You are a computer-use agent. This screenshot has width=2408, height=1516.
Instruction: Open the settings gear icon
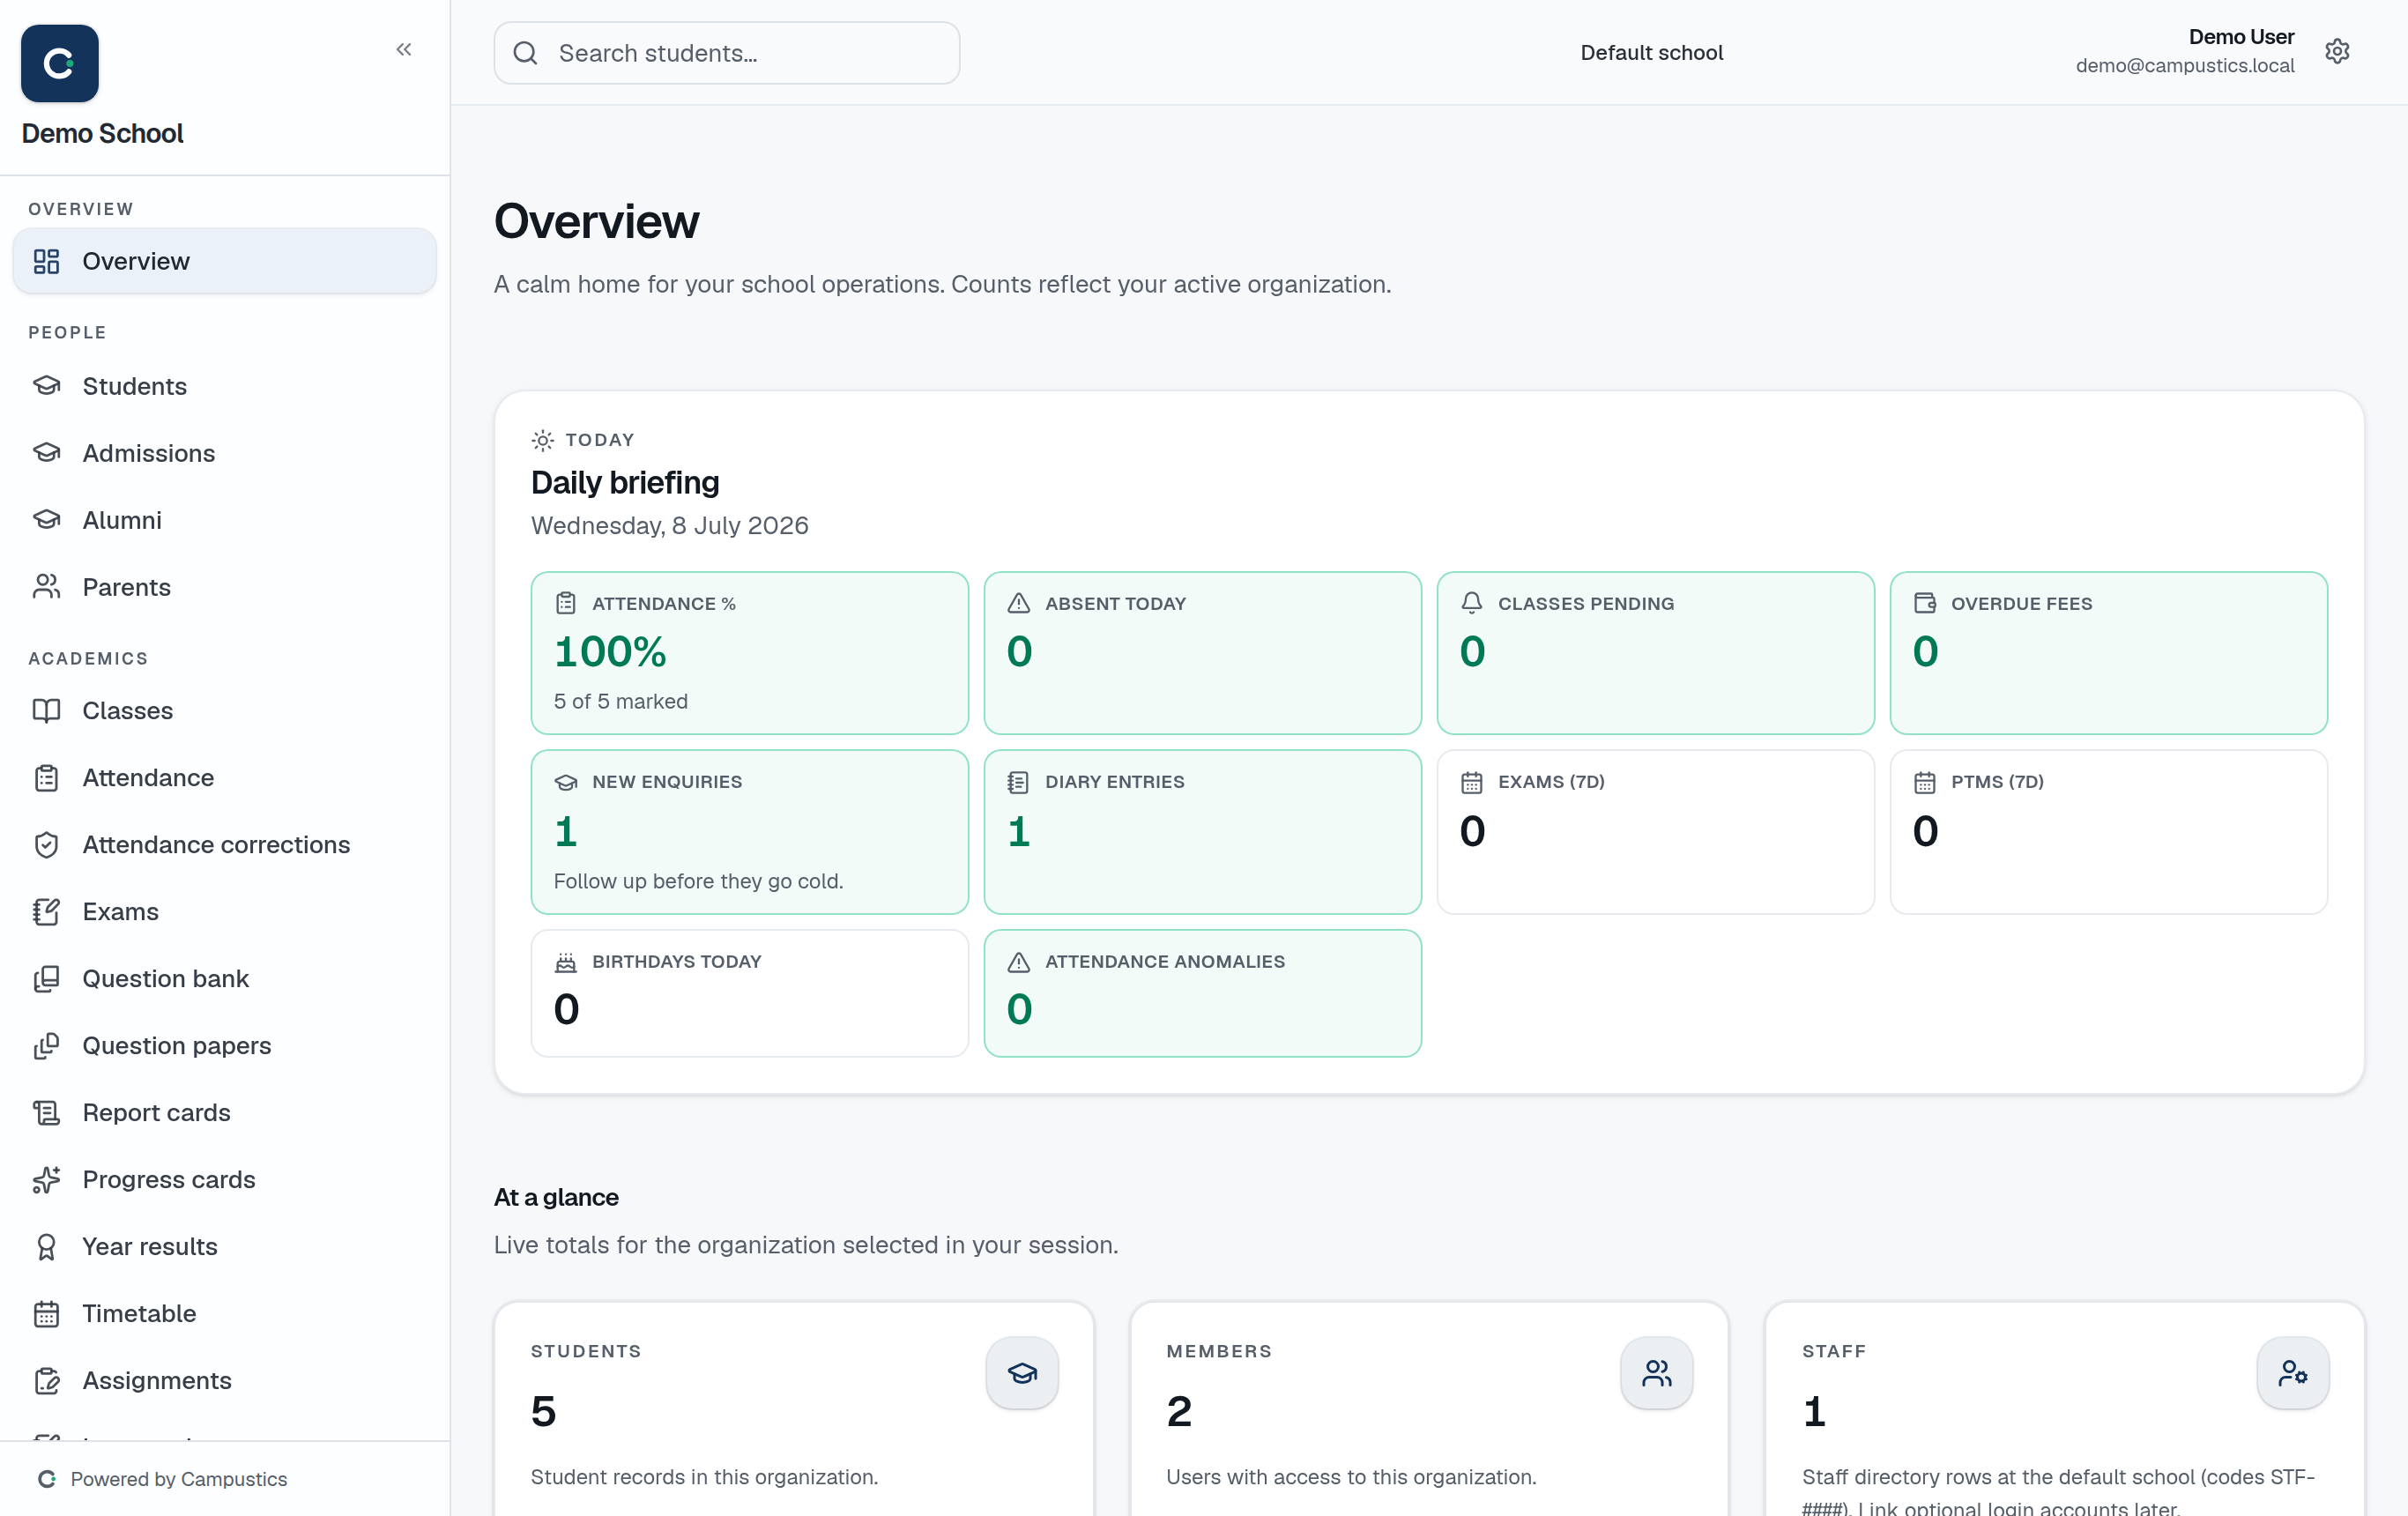coord(2336,51)
